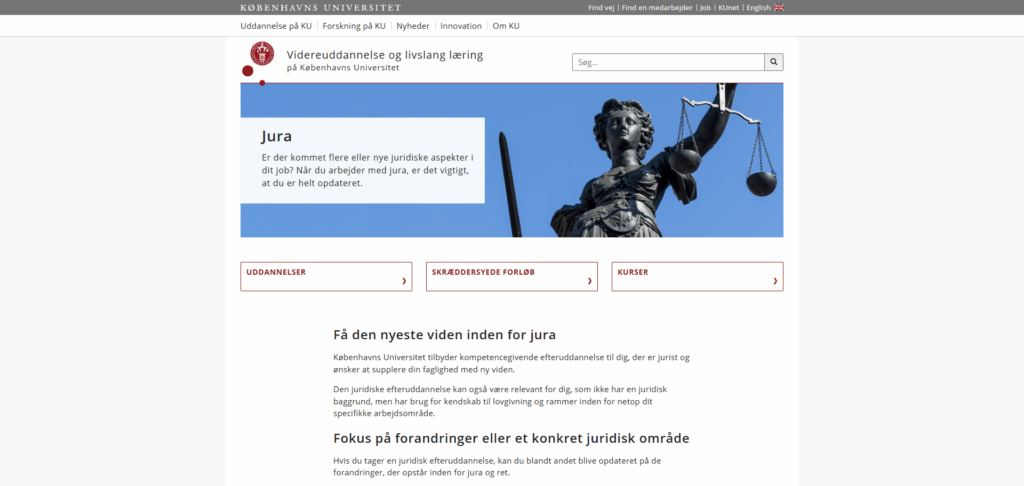Click the Videreuddannelse og livslang læring title
Screen dimensions: 1024x486
384,55
